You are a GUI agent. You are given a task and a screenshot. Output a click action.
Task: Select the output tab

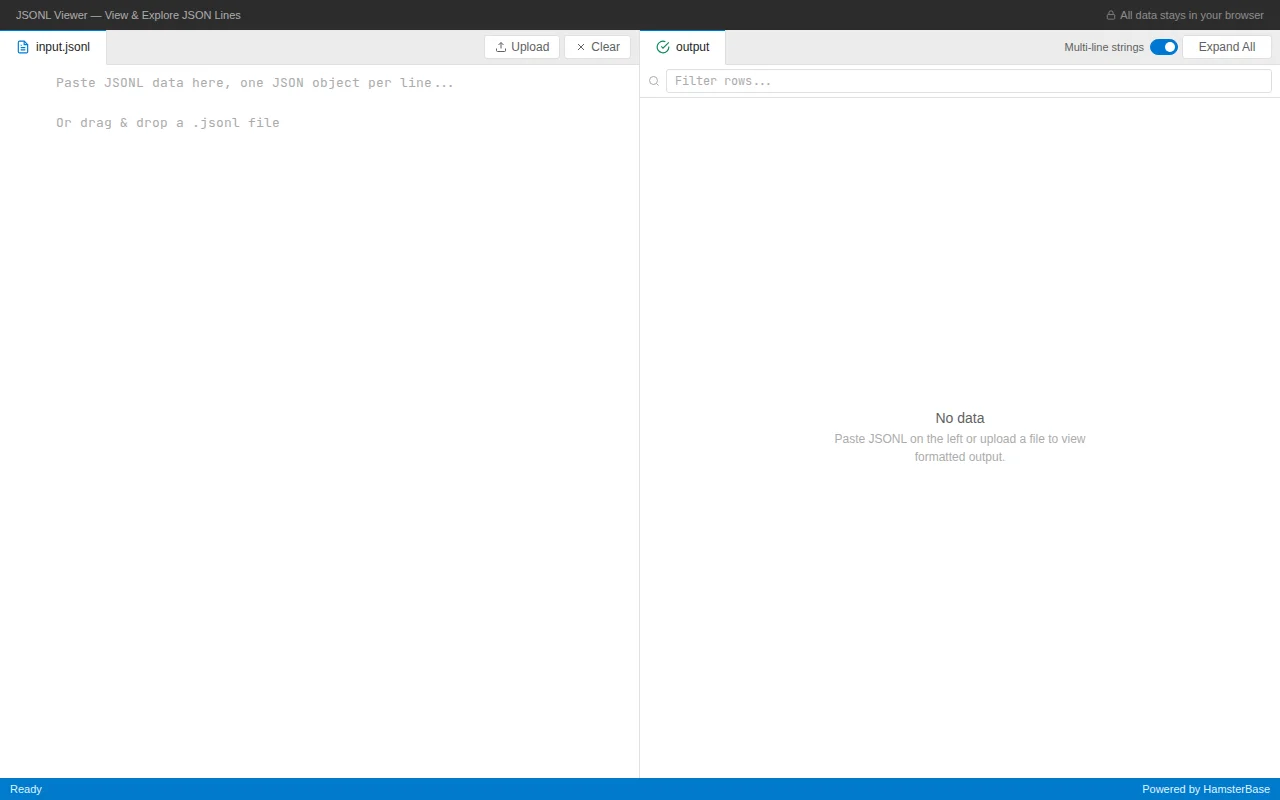pyautogui.click(x=682, y=47)
